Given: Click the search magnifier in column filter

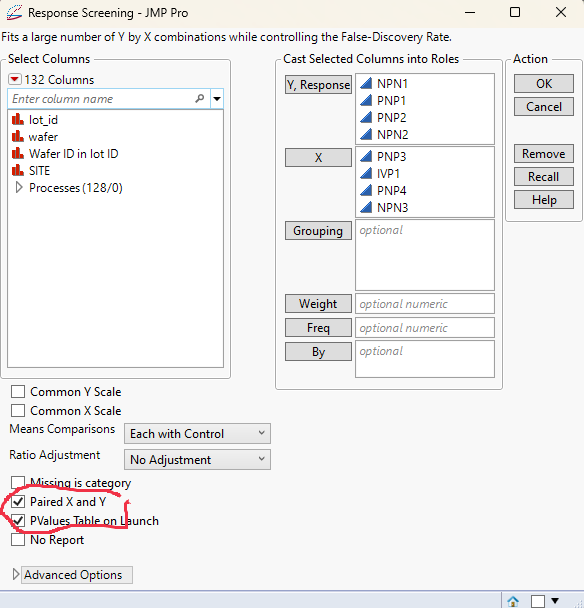Looking at the screenshot, I should [x=200, y=98].
